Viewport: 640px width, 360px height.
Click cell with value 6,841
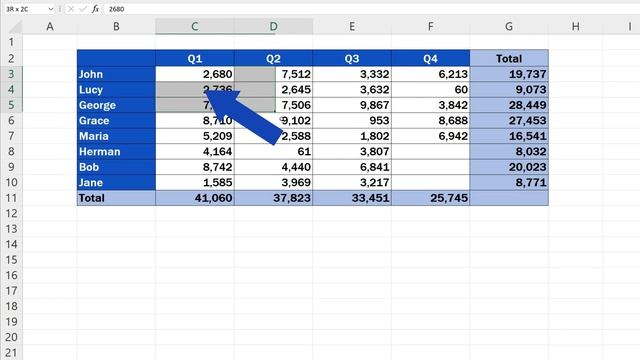352,167
